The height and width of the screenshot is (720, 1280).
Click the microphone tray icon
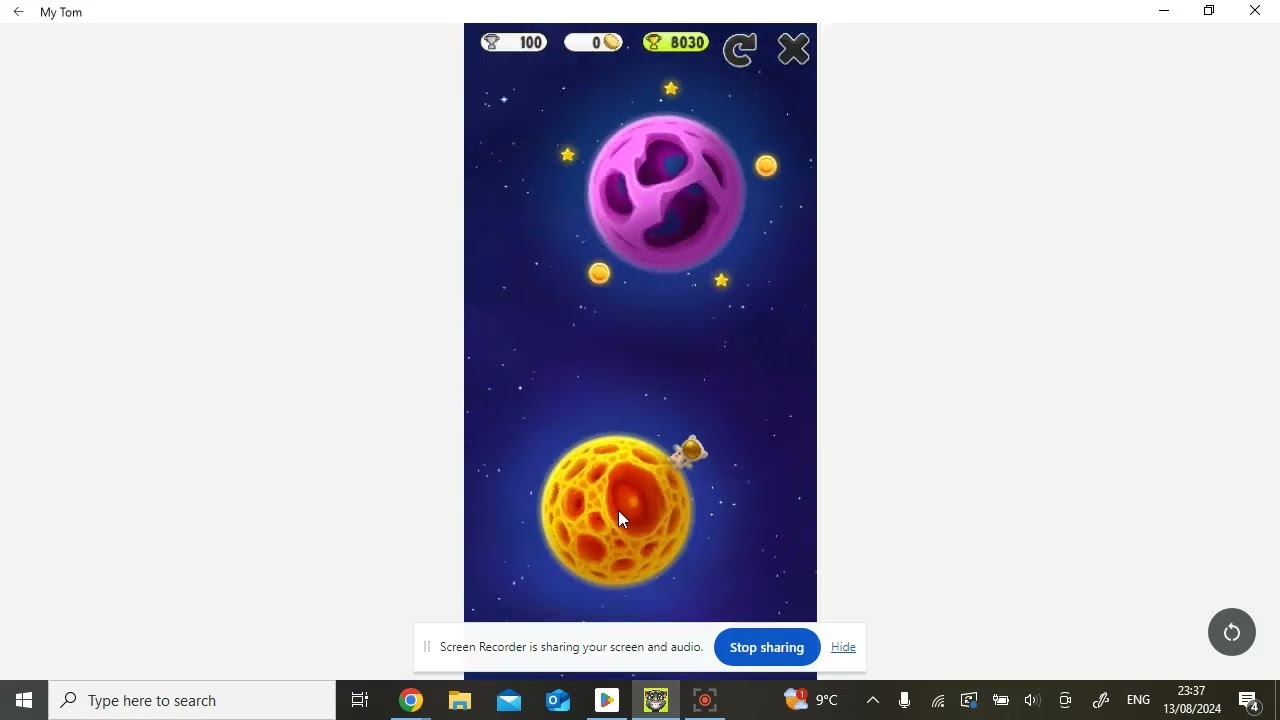coord(905,700)
